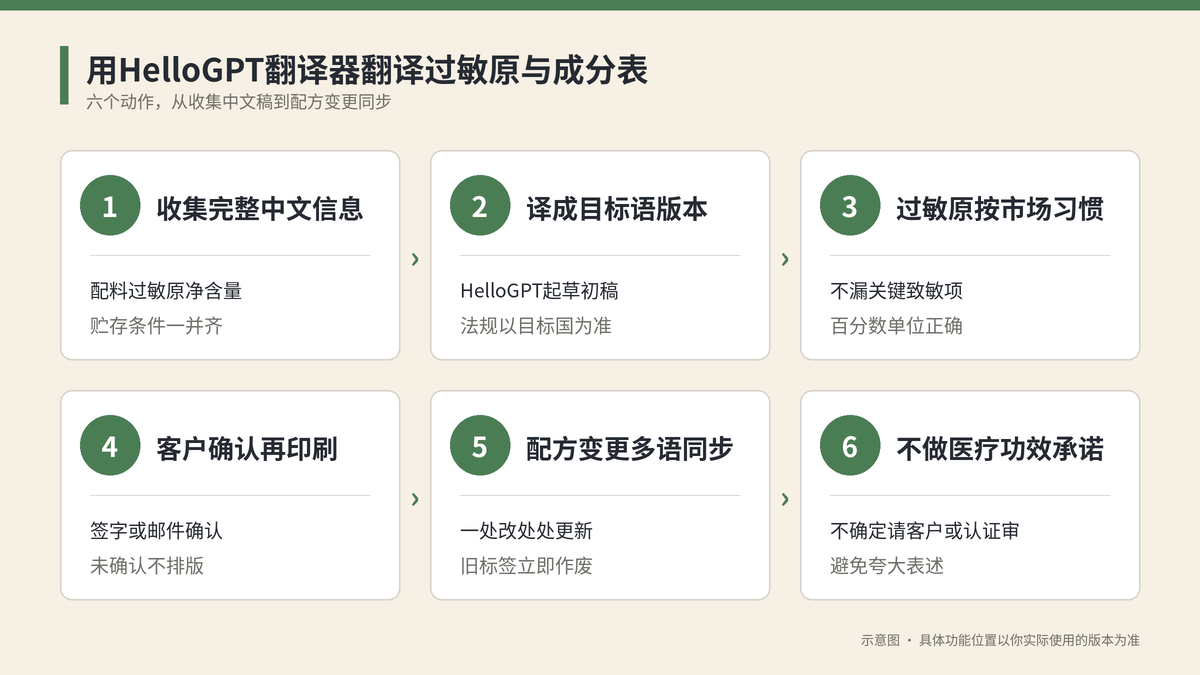1200x675 pixels.
Task: Click the line '一处改处处更新'
Action: coord(527,531)
